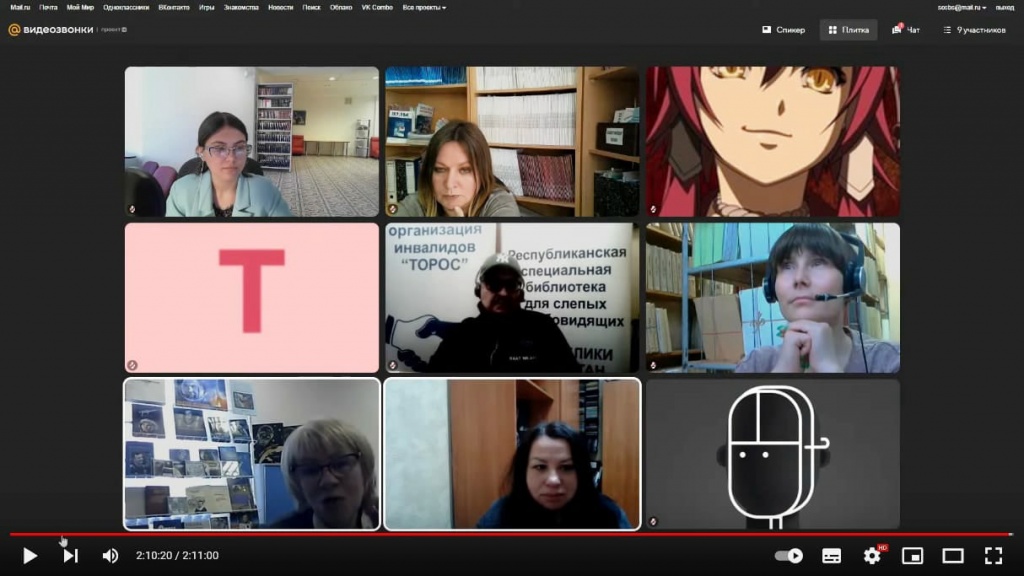Click the Видеозвонки logo
1024x576 pixels.
point(52,30)
